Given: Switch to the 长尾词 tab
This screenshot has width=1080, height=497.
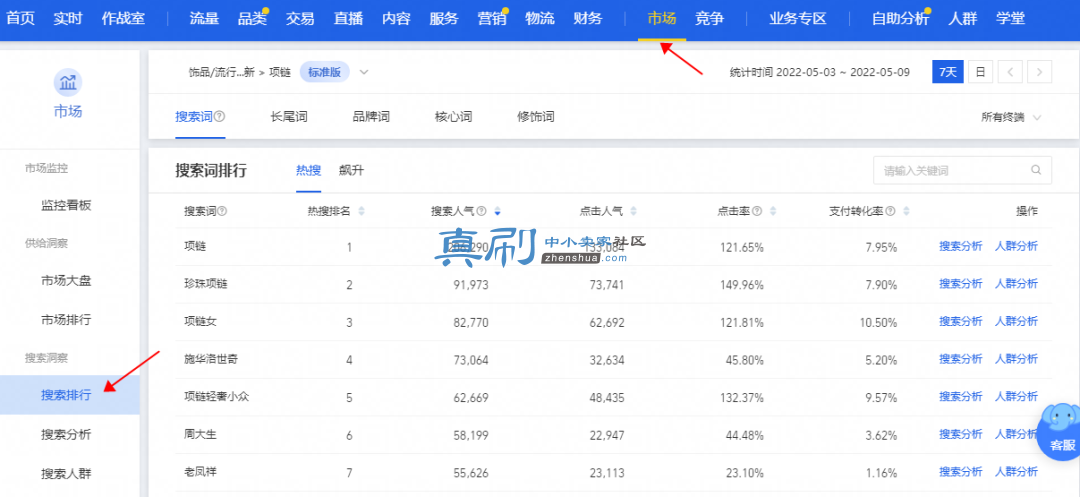Looking at the screenshot, I should pyautogui.click(x=289, y=117).
